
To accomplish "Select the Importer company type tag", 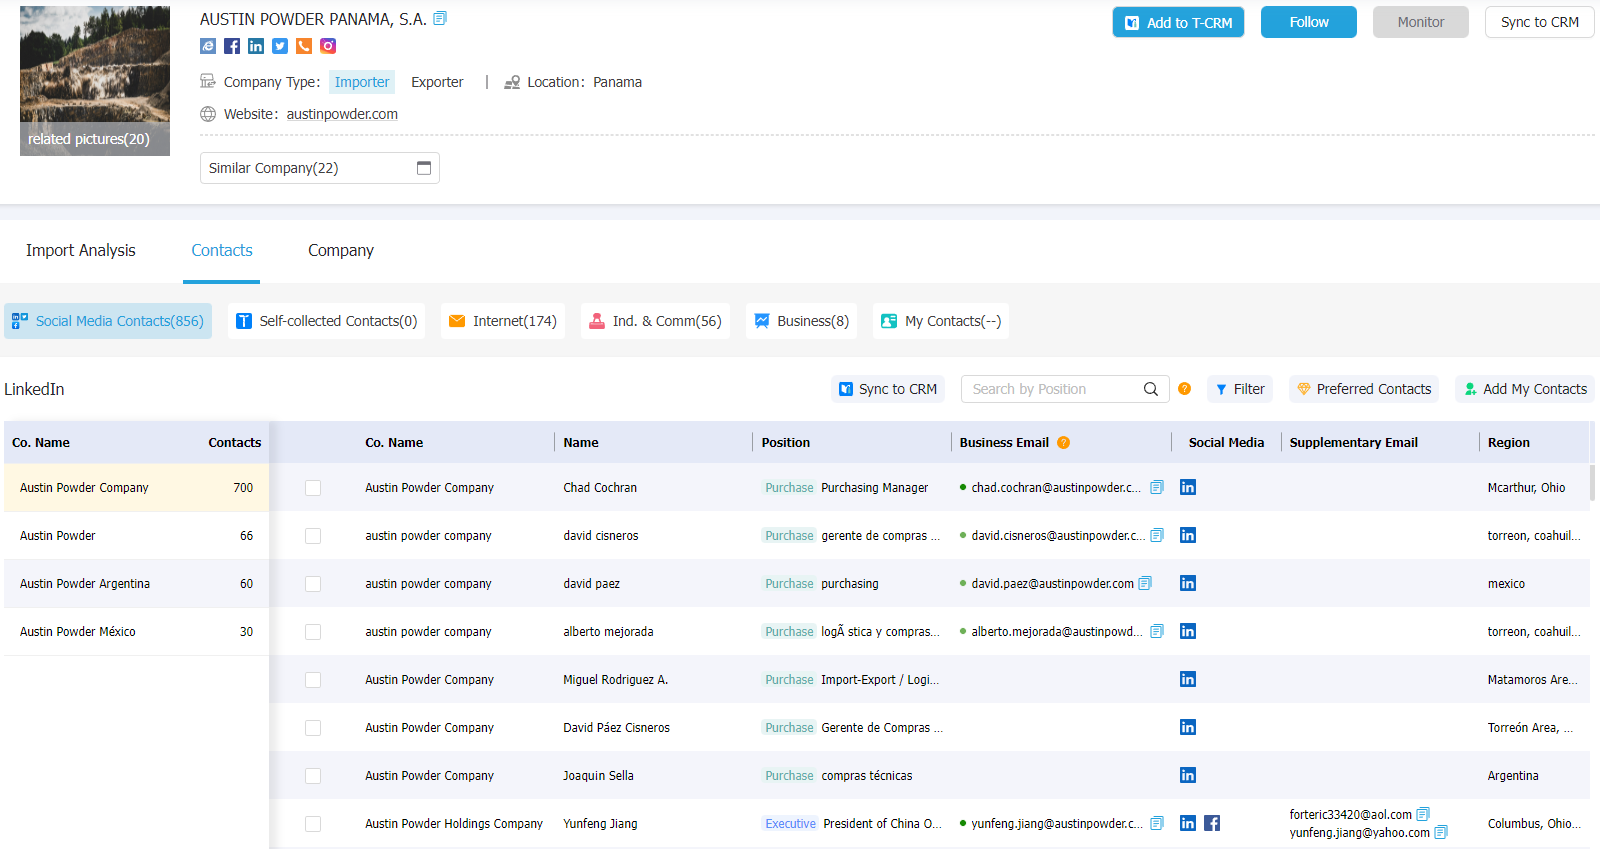I will (x=362, y=82).
